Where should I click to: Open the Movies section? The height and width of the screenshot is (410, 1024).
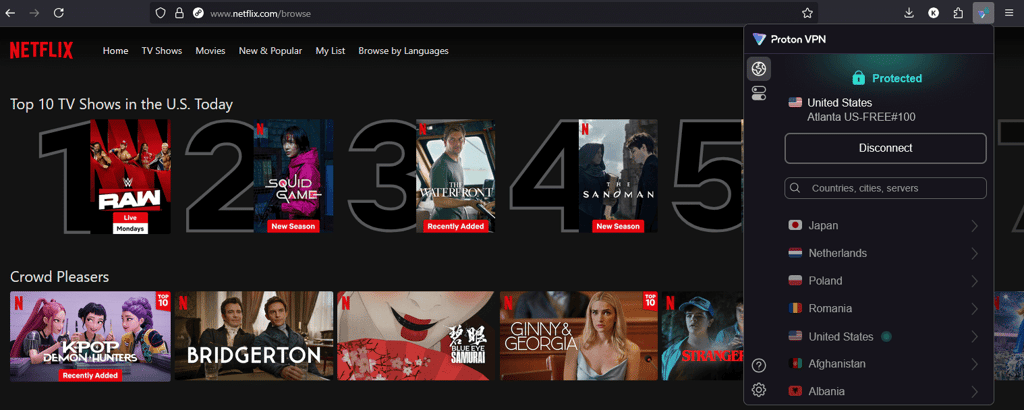[210, 51]
